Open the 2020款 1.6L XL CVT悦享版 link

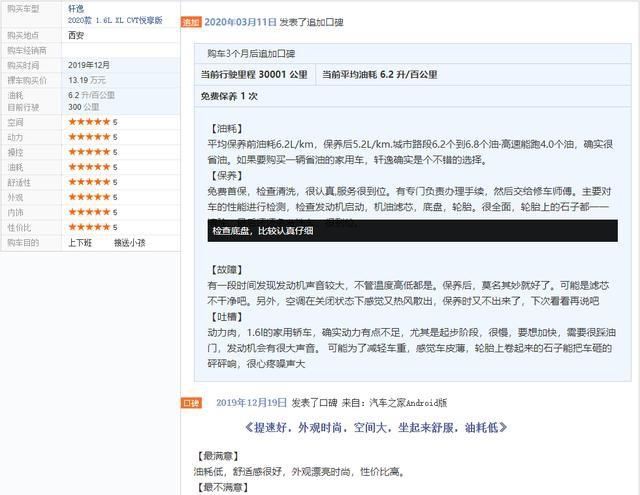point(115,20)
